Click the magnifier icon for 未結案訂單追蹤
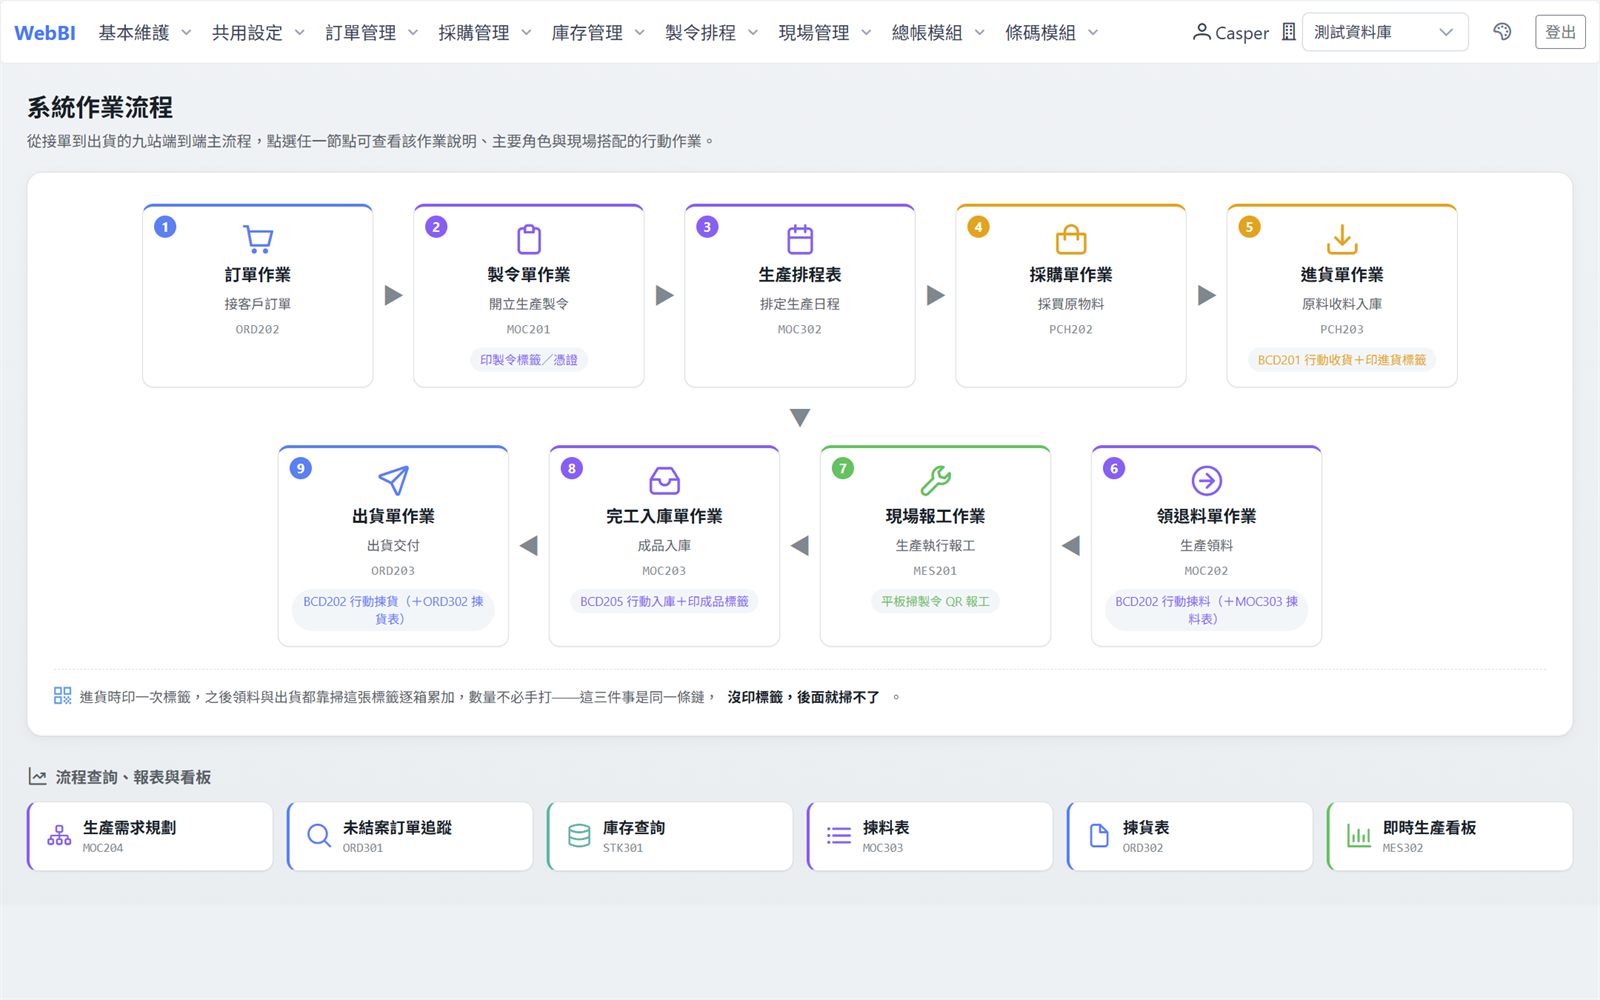 [319, 836]
